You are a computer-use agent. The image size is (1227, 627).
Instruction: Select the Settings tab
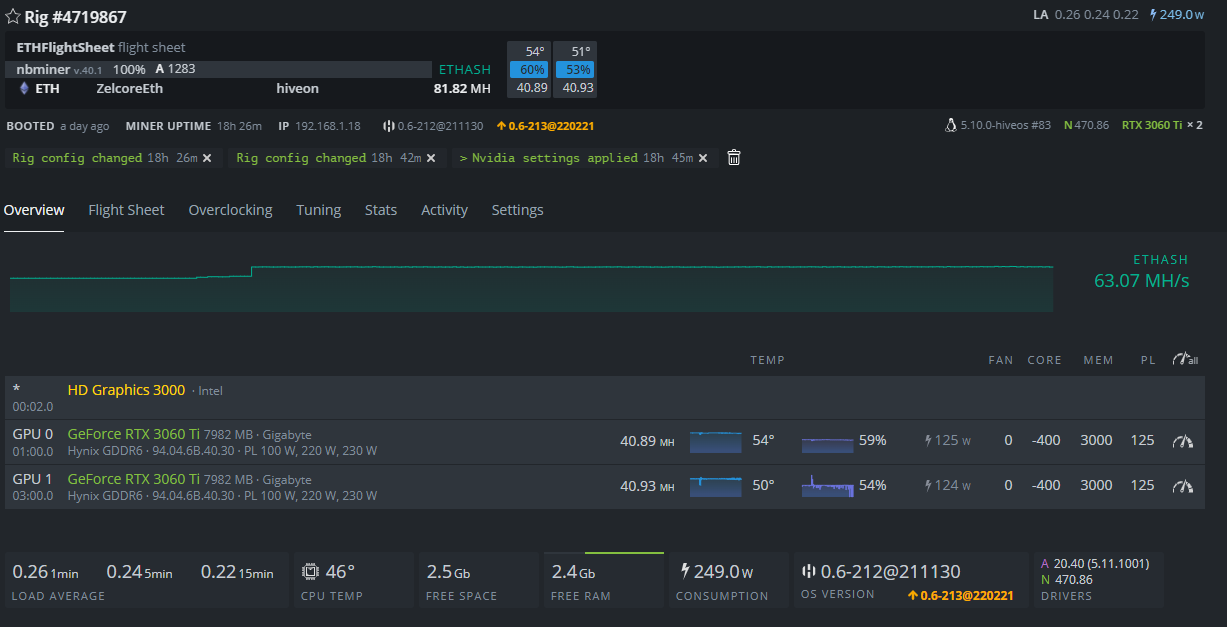(x=517, y=210)
